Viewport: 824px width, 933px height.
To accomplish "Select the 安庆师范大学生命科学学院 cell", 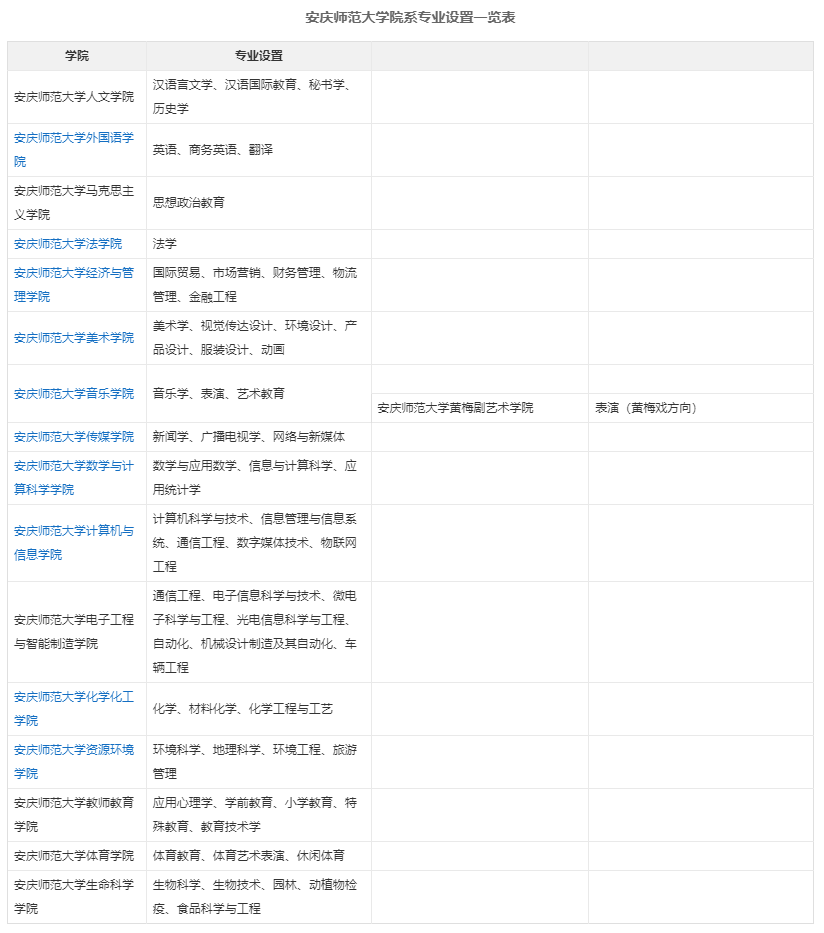I will coord(77,897).
